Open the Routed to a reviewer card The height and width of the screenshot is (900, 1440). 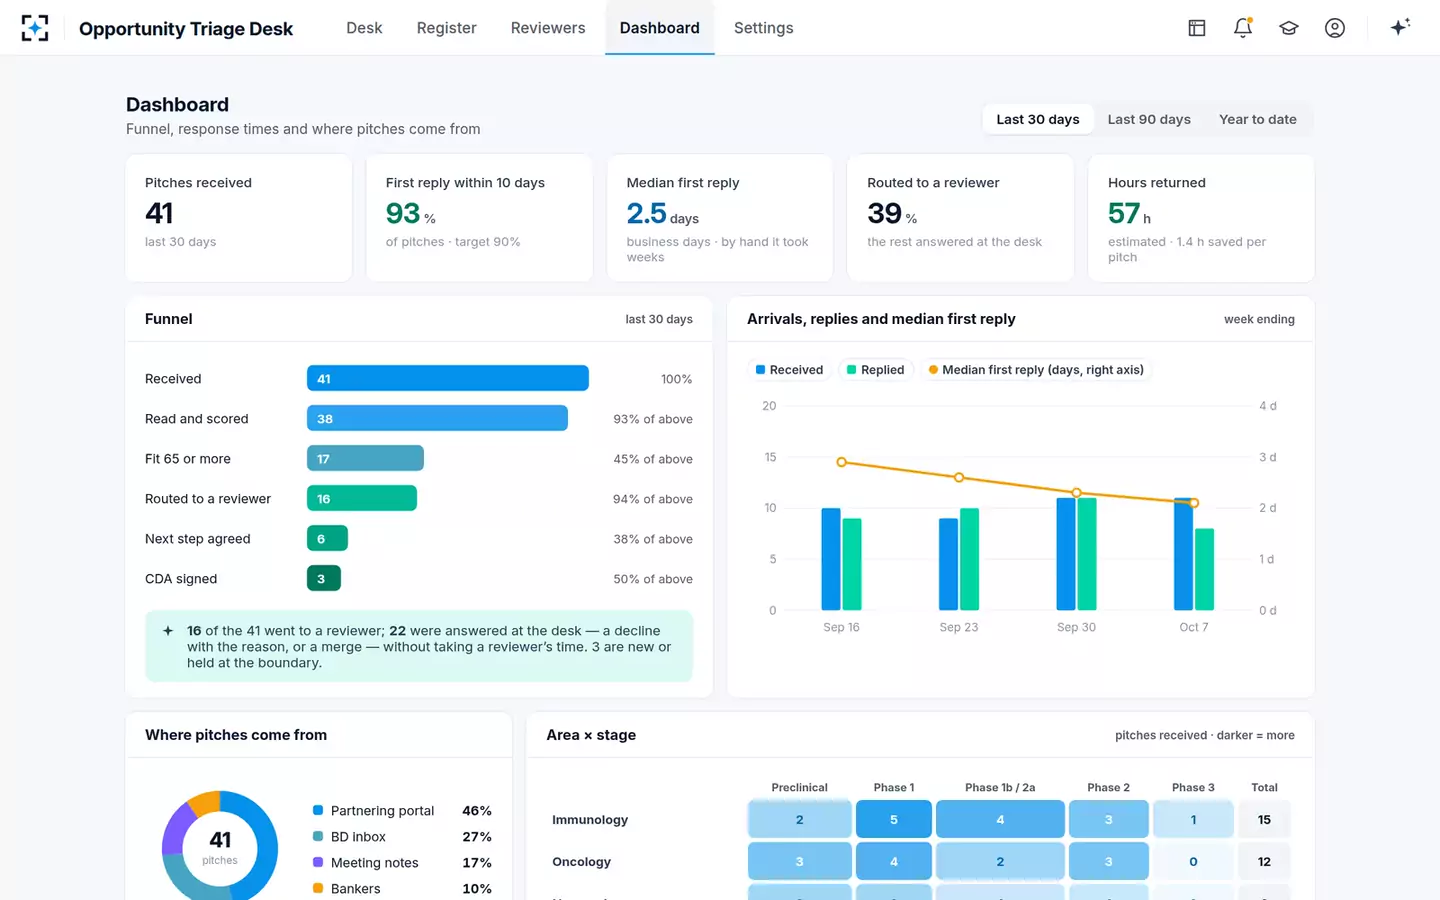(x=960, y=218)
